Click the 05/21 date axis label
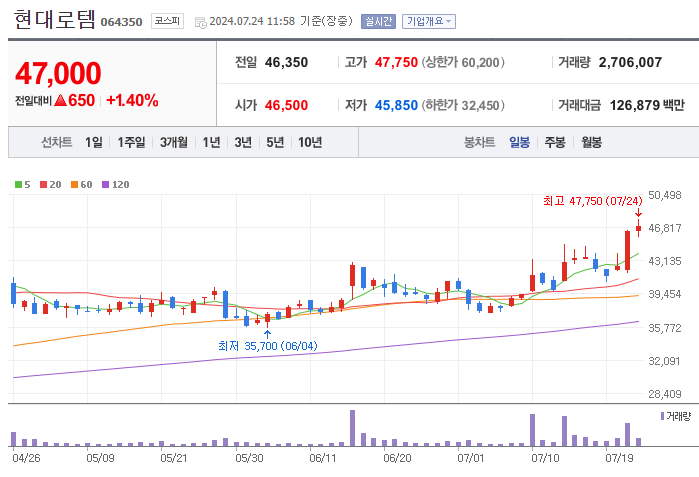 tap(174, 458)
